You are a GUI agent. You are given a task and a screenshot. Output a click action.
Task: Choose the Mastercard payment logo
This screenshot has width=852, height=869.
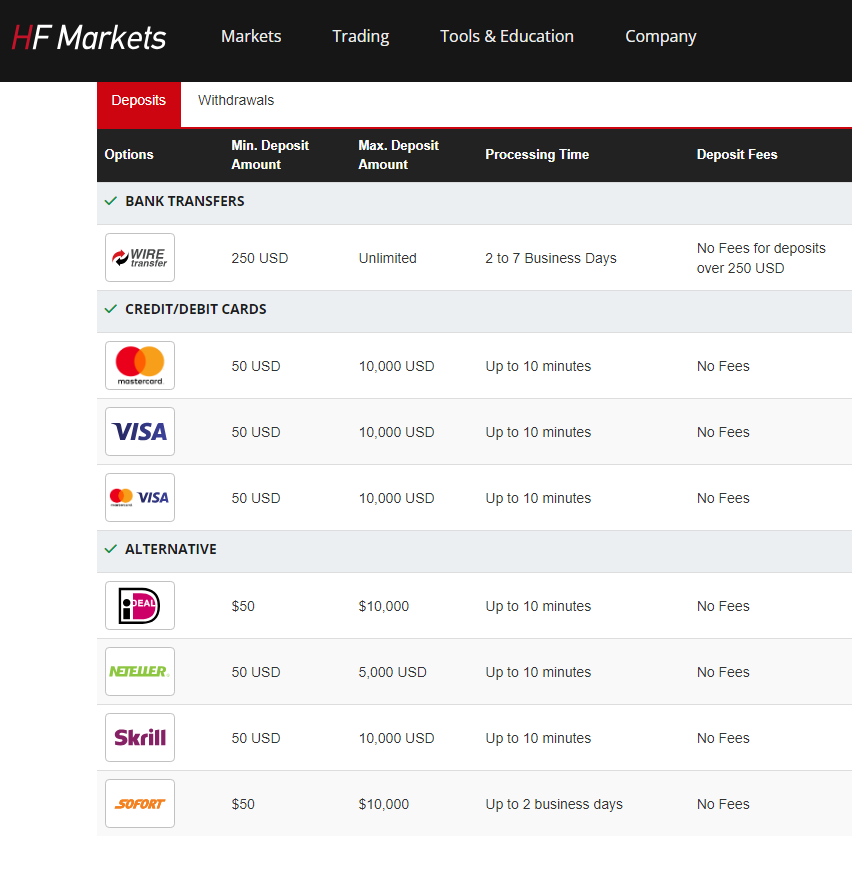coord(140,366)
